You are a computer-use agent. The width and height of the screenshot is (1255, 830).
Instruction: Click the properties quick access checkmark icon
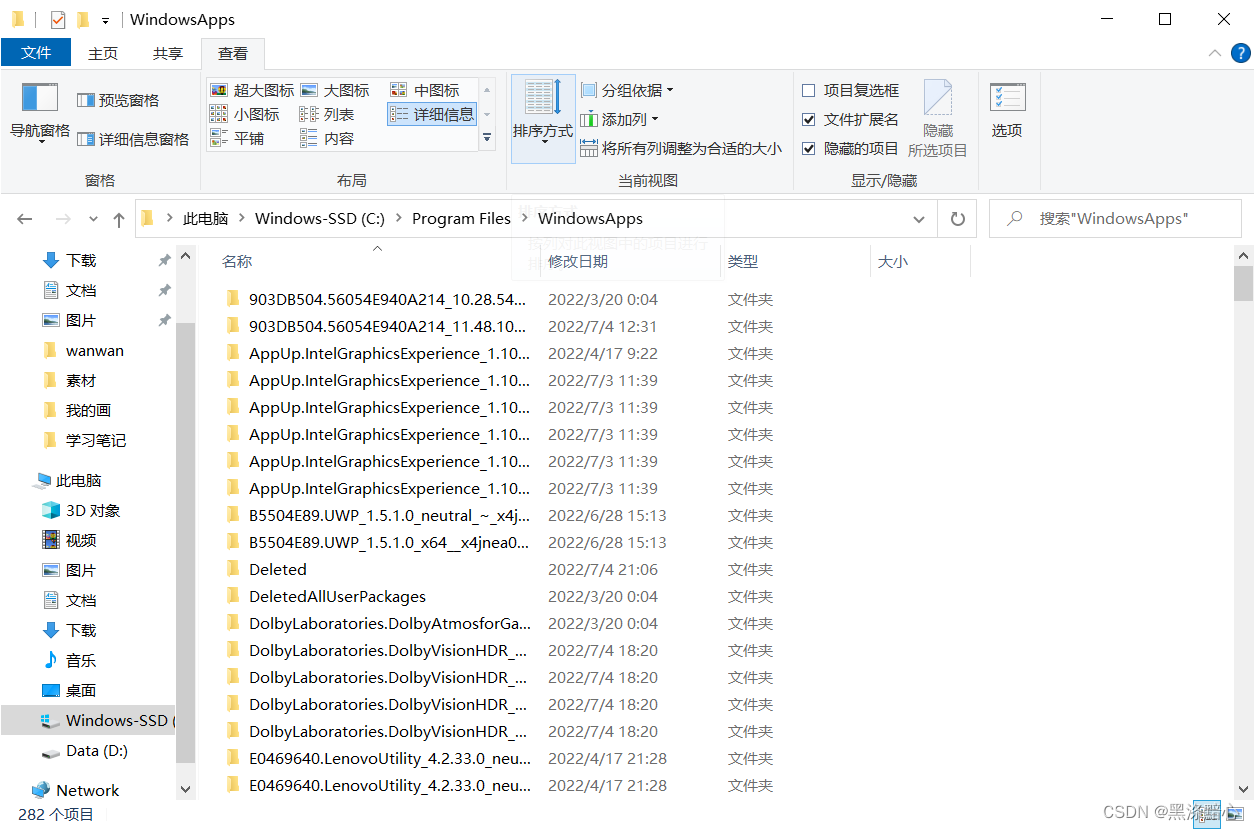coord(57,19)
